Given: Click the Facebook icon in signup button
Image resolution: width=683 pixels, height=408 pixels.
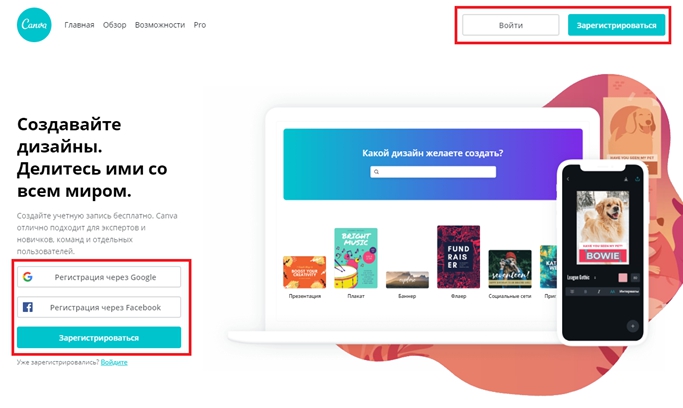Looking at the screenshot, I should [x=27, y=307].
